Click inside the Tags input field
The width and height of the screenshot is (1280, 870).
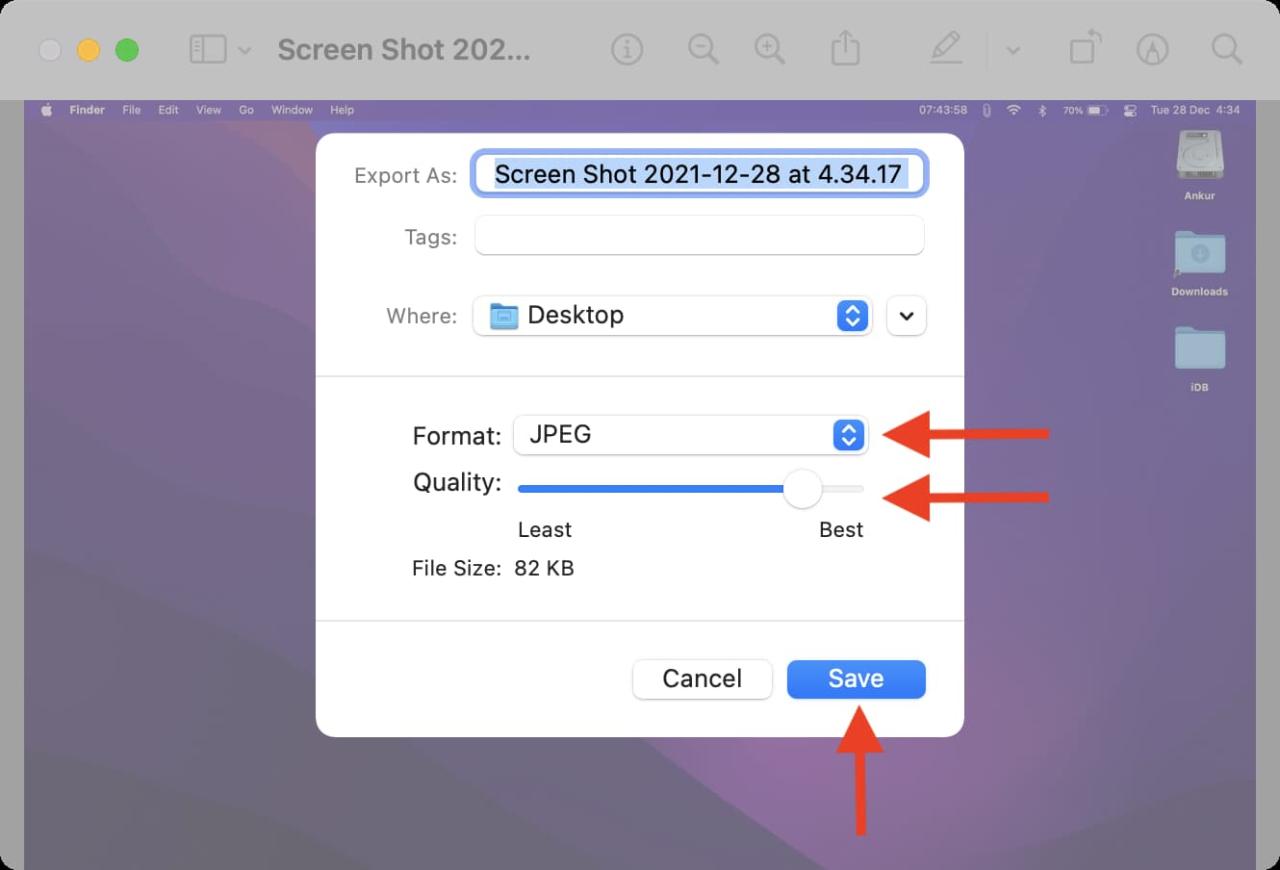click(699, 236)
